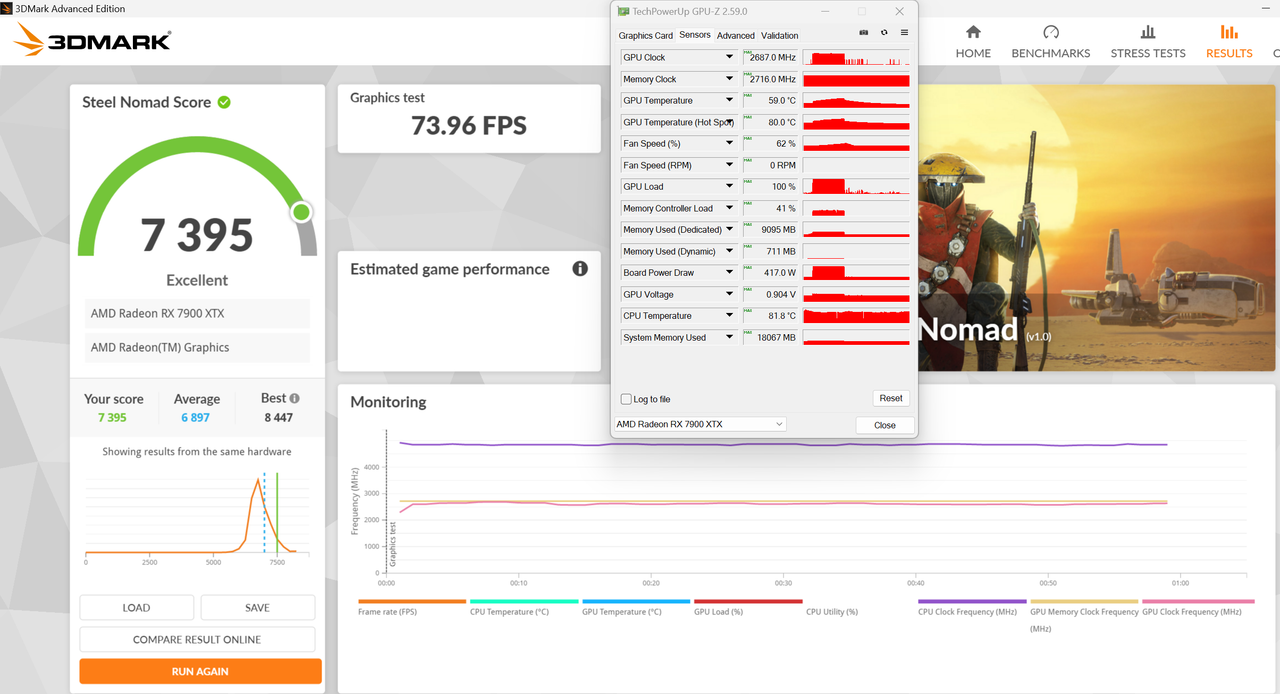
Task: Open the STRESS TESTS section
Action: click(x=1148, y=42)
